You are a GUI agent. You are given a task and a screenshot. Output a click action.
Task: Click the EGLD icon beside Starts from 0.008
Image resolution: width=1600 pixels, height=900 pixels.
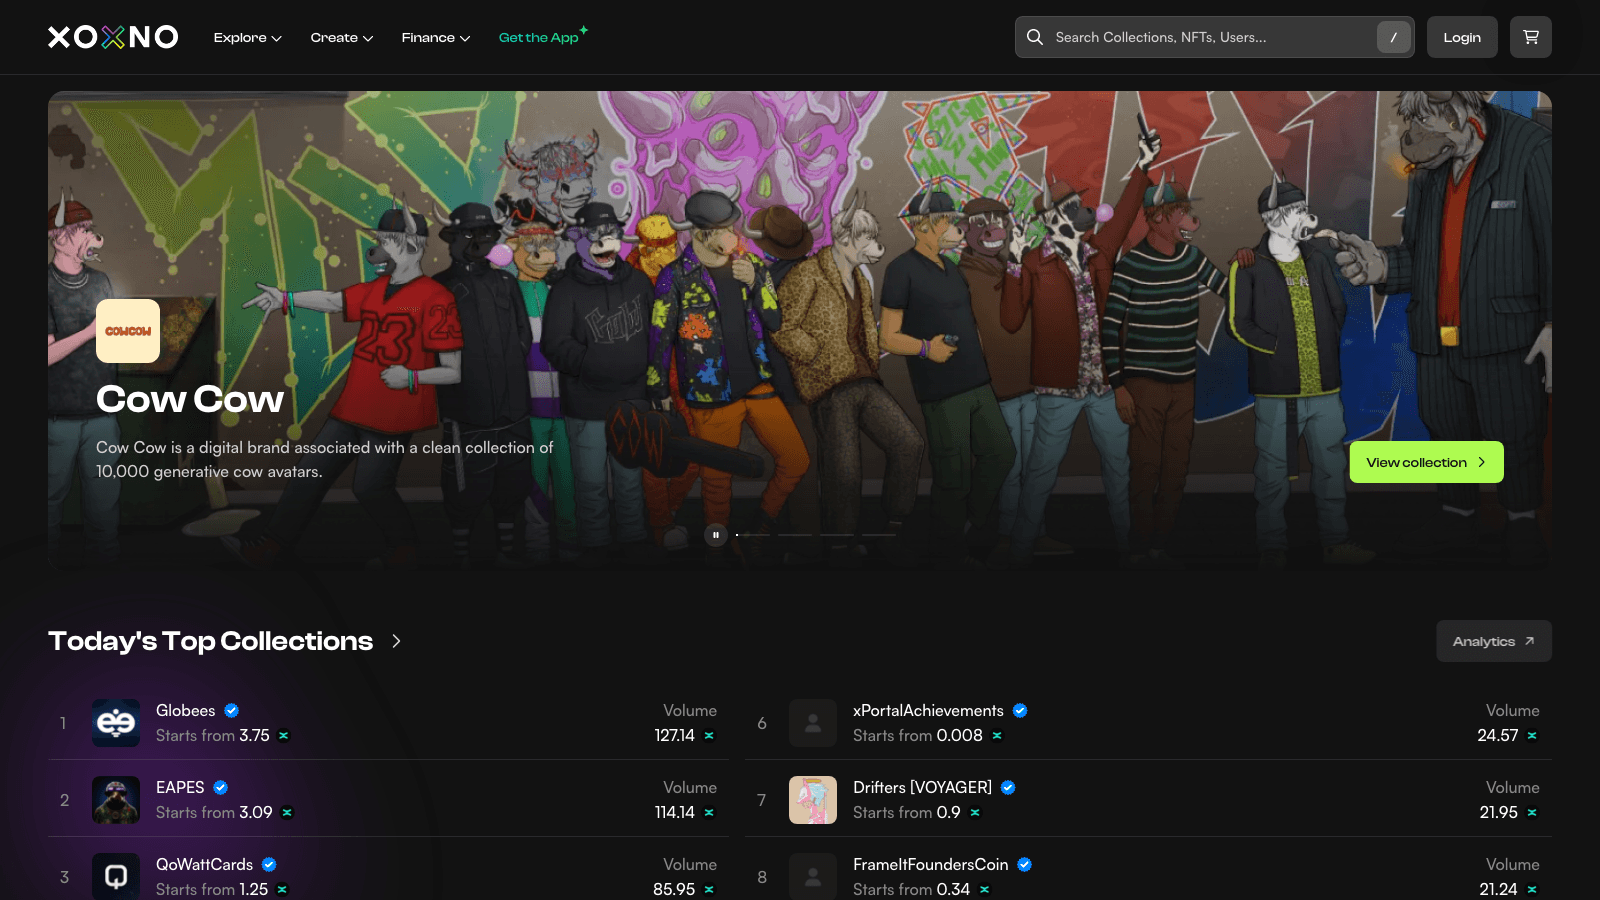[x=997, y=735]
